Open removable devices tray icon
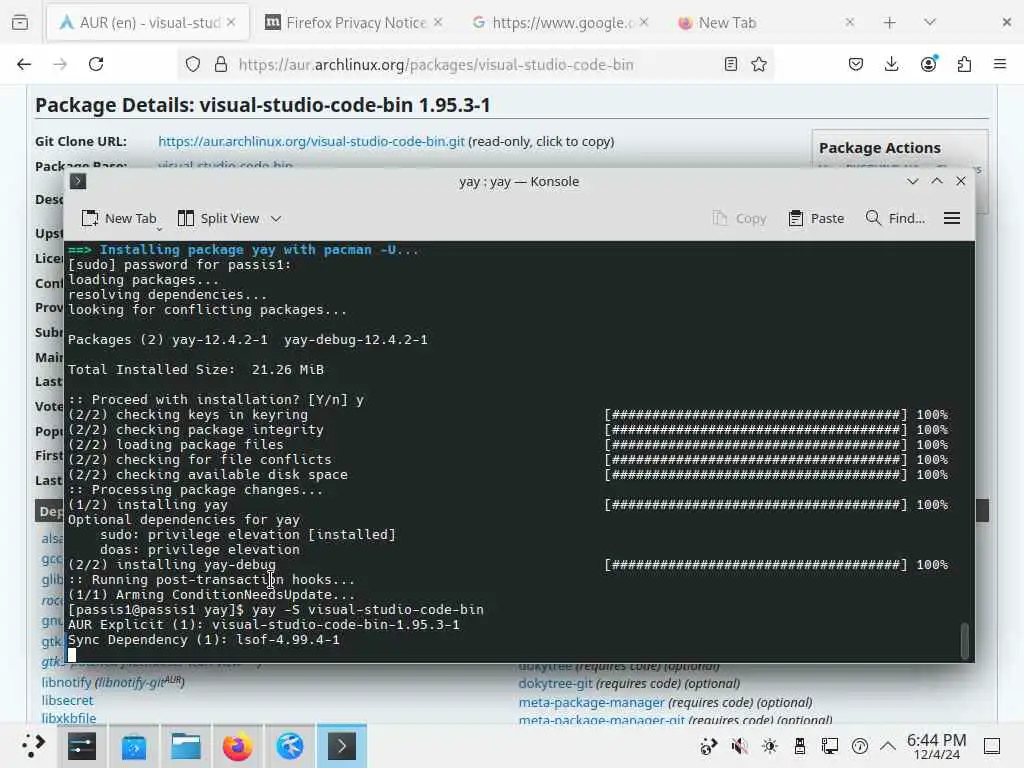1024x768 pixels. [x=800, y=746]
